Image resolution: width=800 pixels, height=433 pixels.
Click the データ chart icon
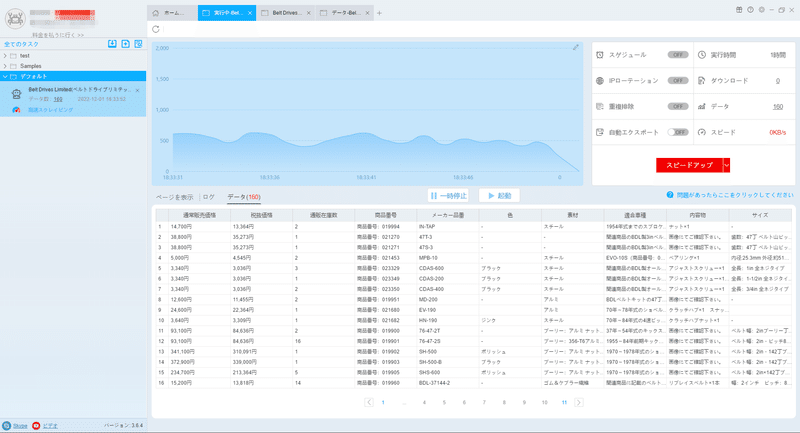(x=702, y=106)
